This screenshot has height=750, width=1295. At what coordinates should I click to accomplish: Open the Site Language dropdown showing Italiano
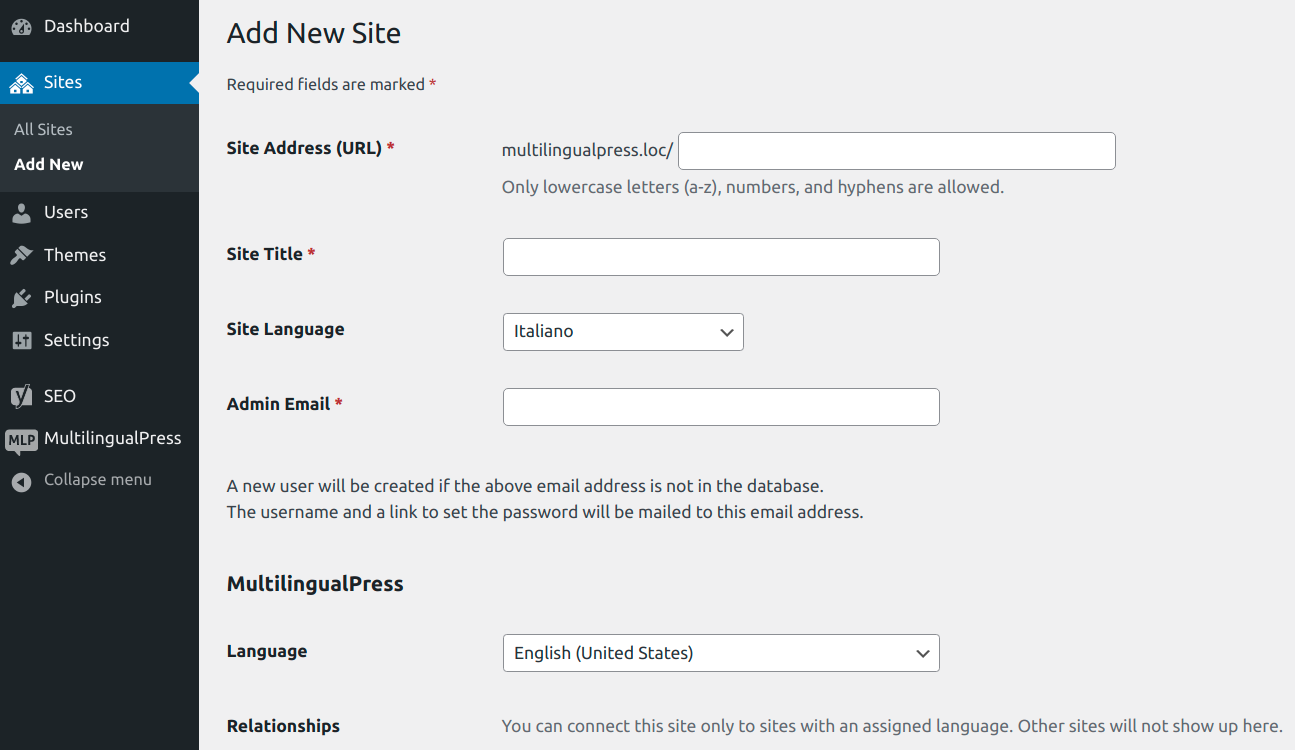(622, 331)
